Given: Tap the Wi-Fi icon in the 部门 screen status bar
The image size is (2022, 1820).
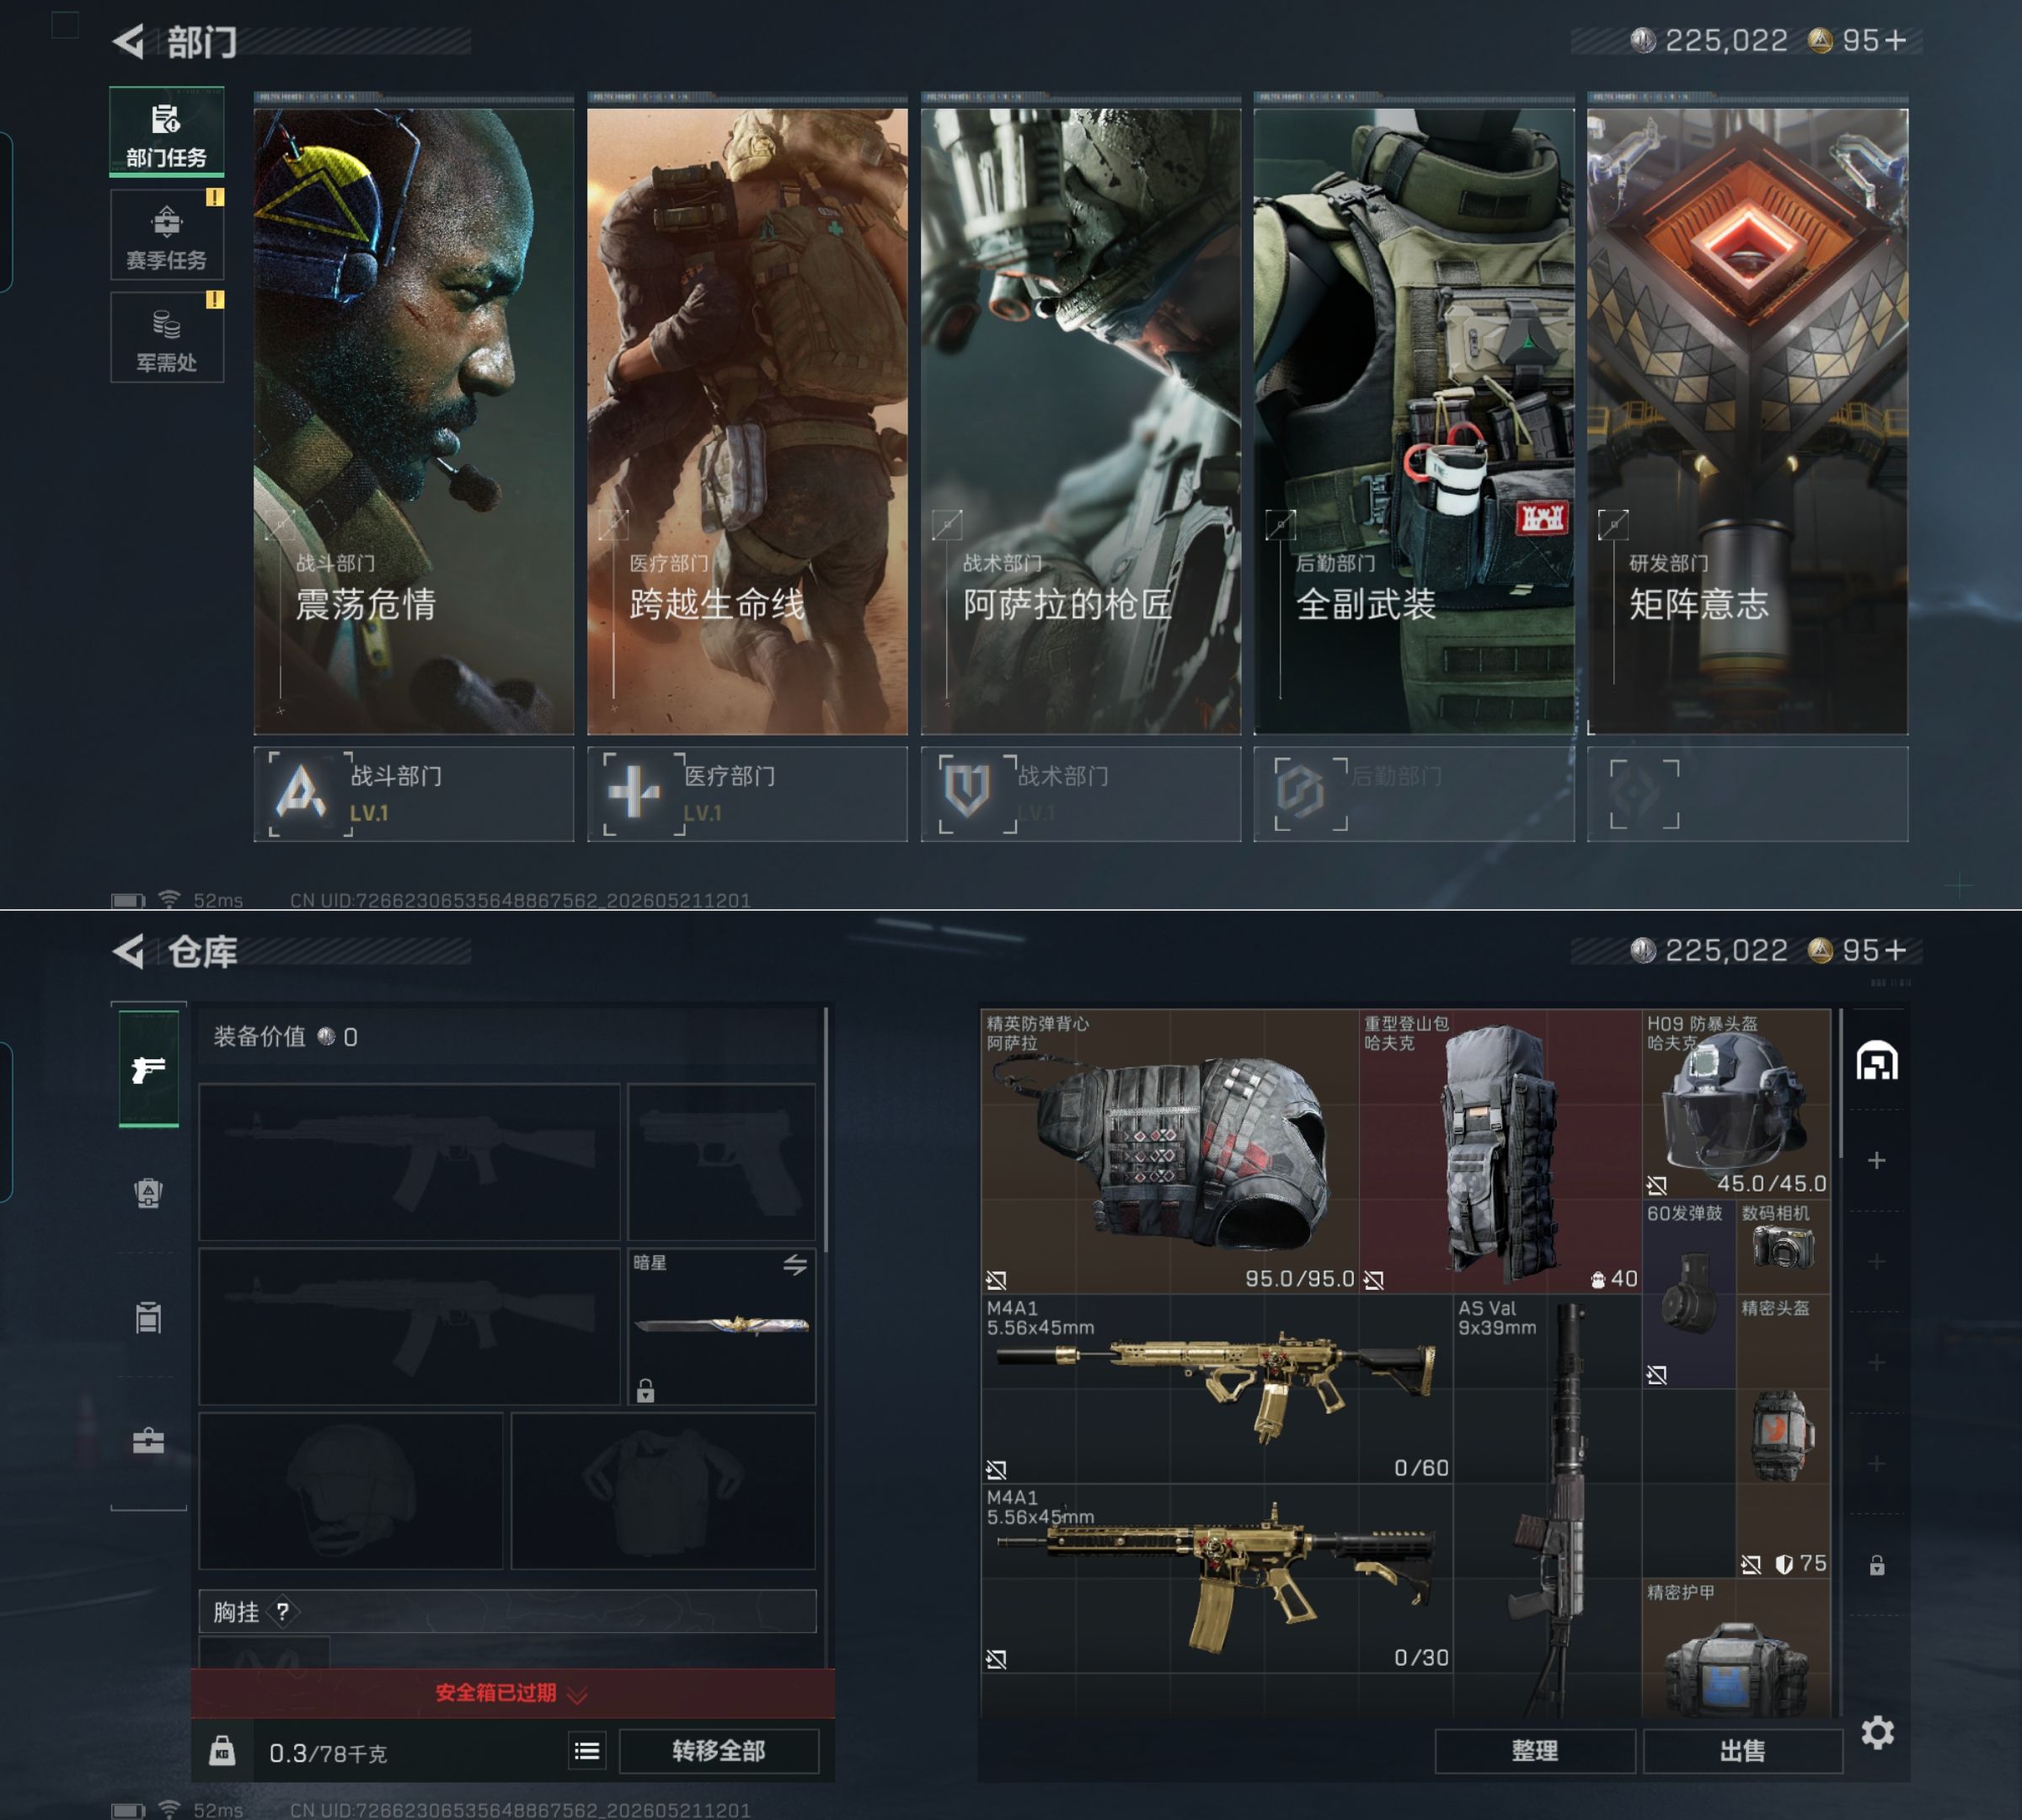Looking at the screenshot, I should [x=169, y=899].
